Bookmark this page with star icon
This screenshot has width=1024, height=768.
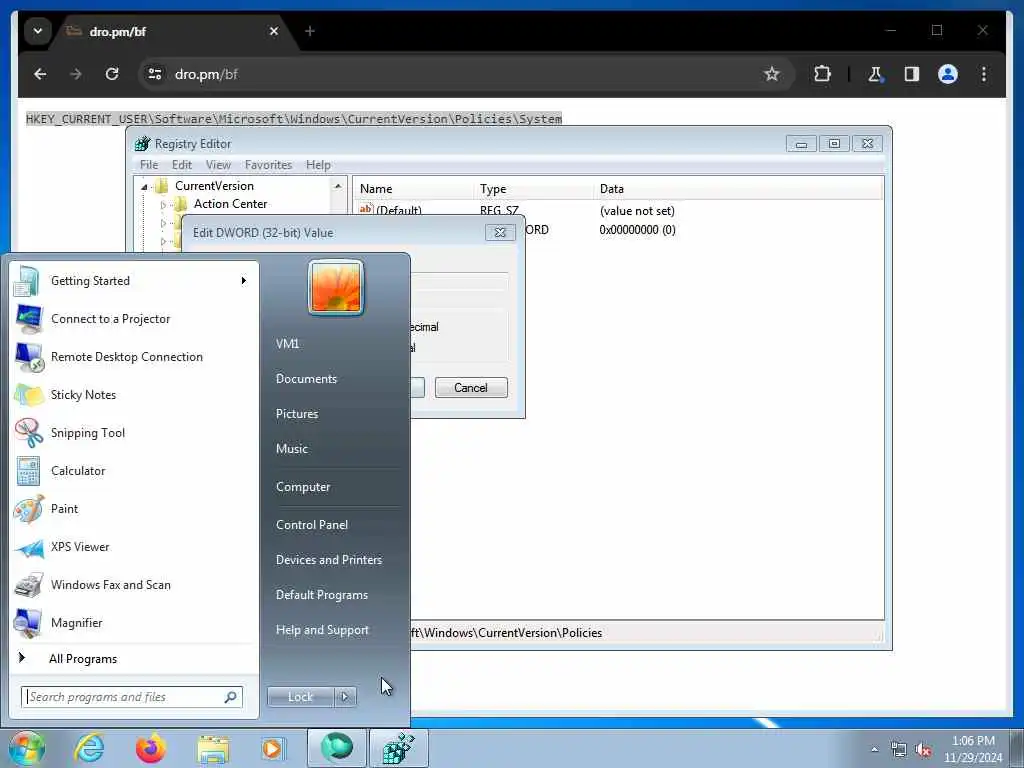(772, 74)
